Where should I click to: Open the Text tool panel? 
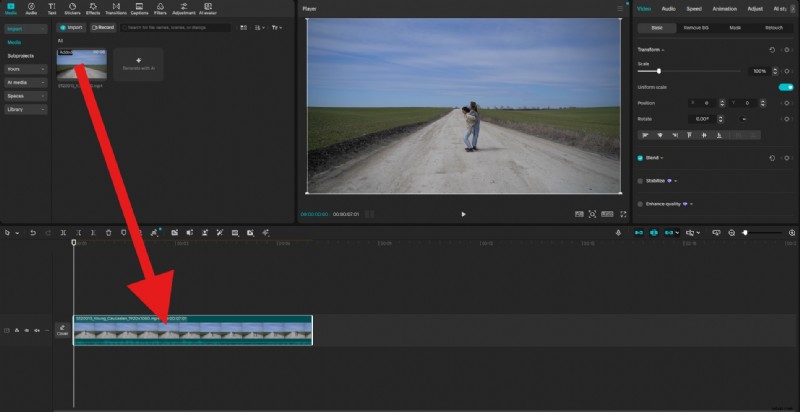(52, 8)
